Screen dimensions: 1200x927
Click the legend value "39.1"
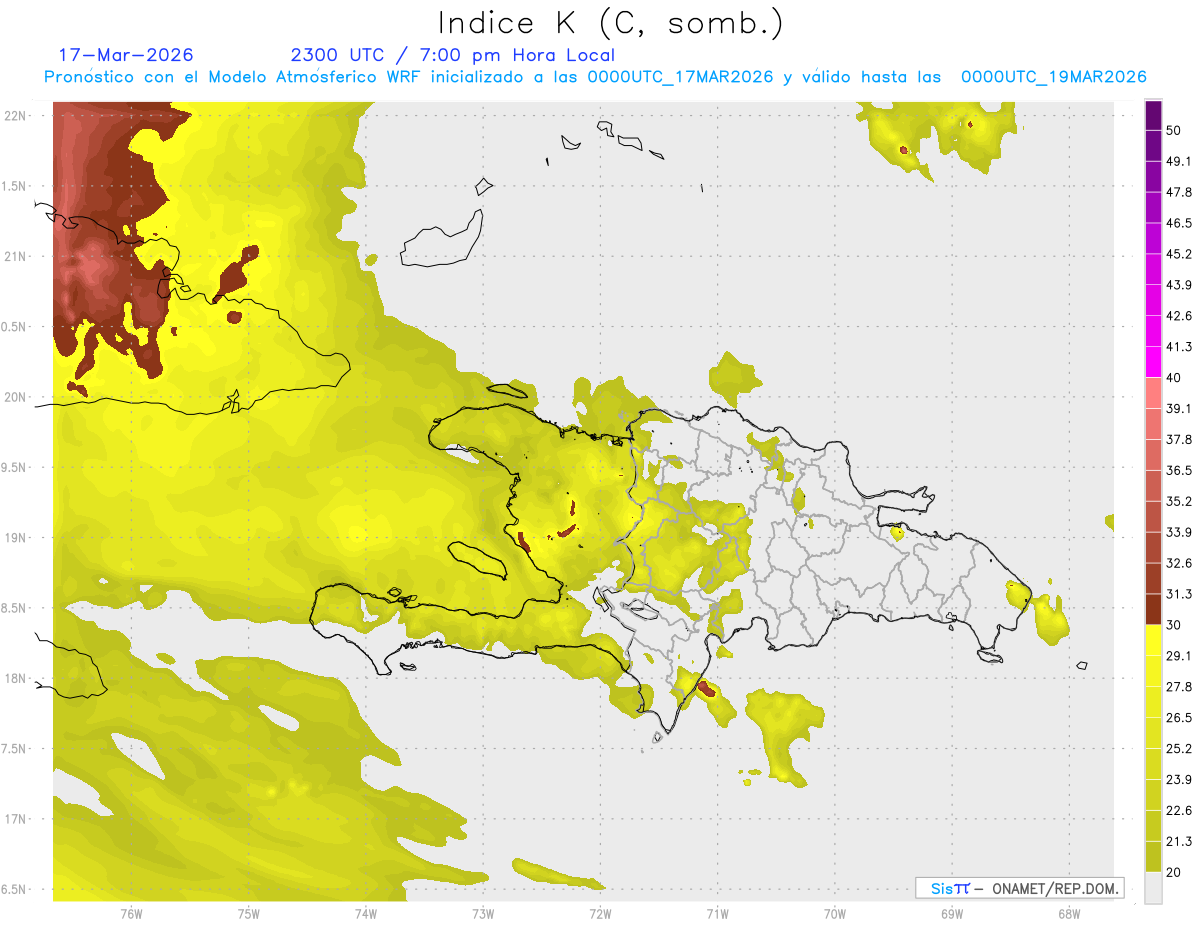1179,408
